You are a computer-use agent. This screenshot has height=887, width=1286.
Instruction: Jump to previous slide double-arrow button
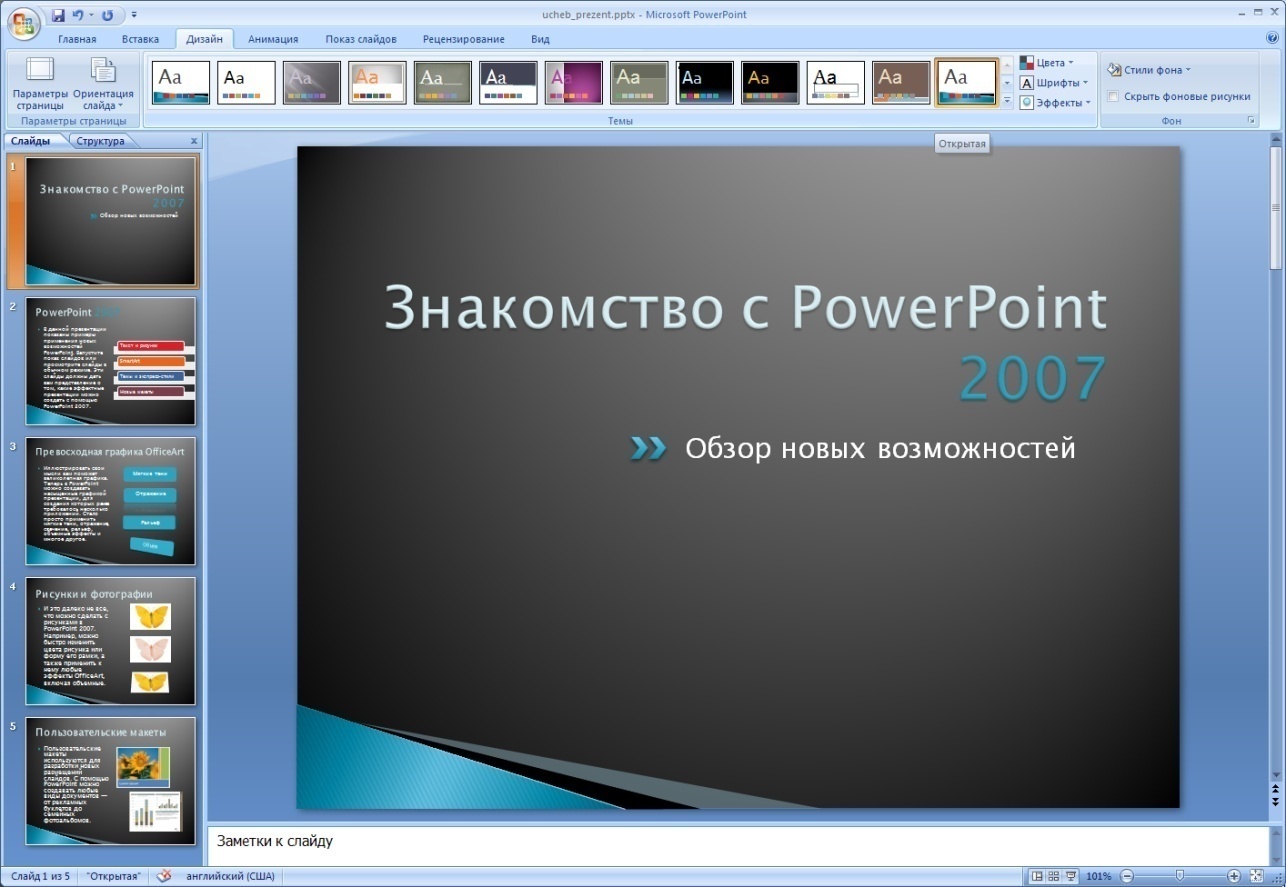pos(1275,789)
